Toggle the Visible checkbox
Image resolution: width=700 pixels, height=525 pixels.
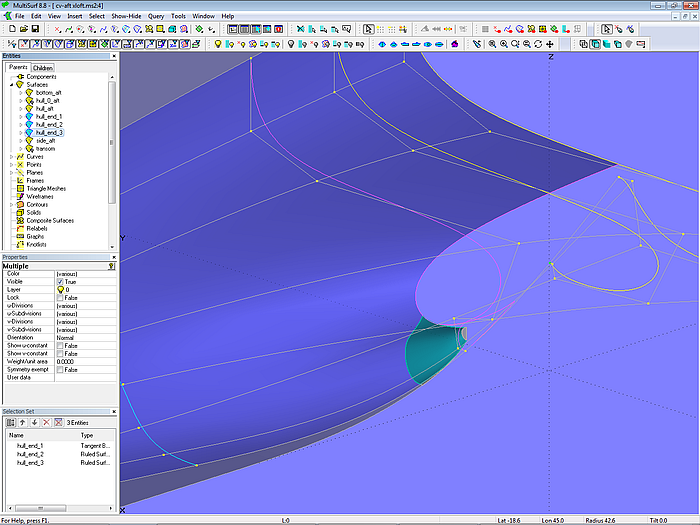[60, 282]
